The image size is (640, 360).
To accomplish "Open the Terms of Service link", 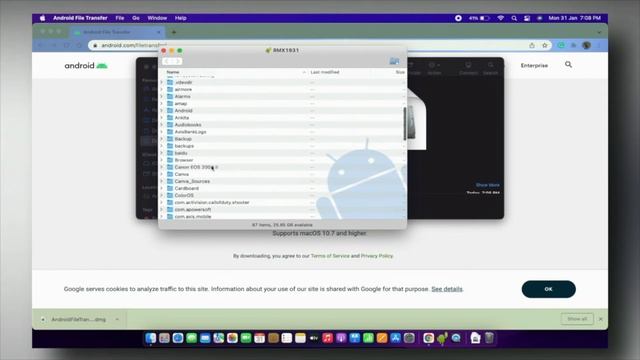I will 330,256.
